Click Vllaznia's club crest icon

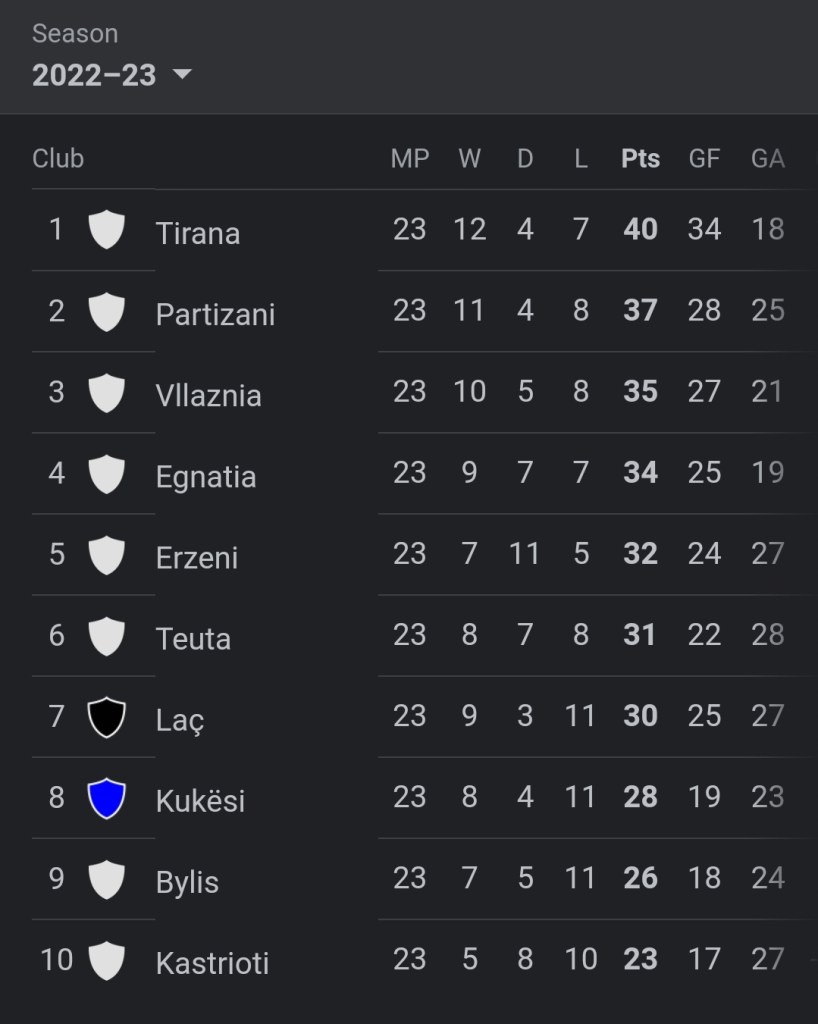pyautogui.click(x=106, y=392)
